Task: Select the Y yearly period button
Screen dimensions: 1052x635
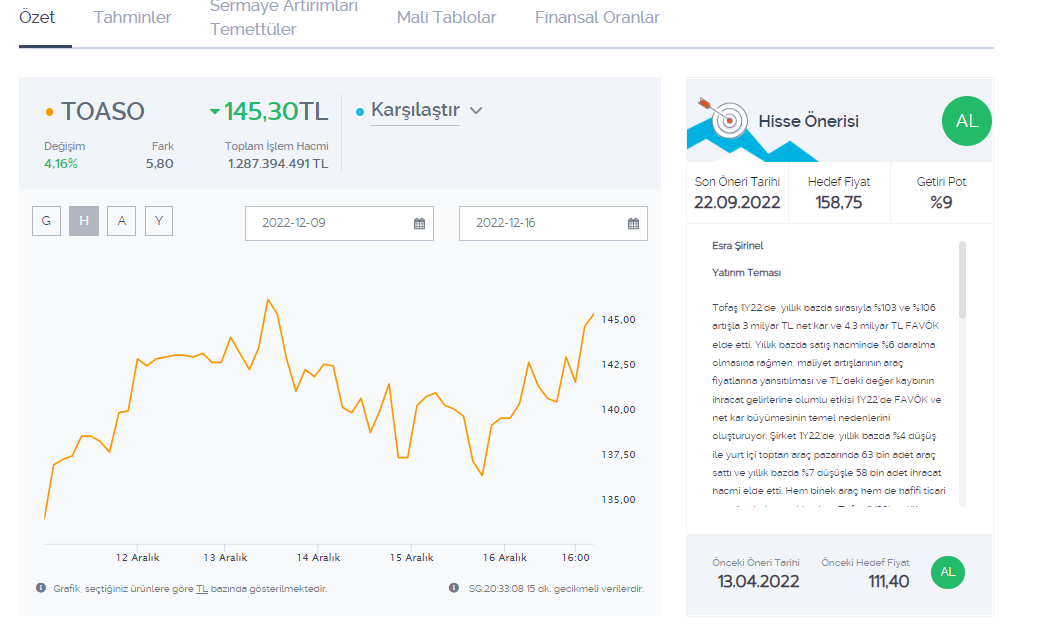Action: click(159, 221)
